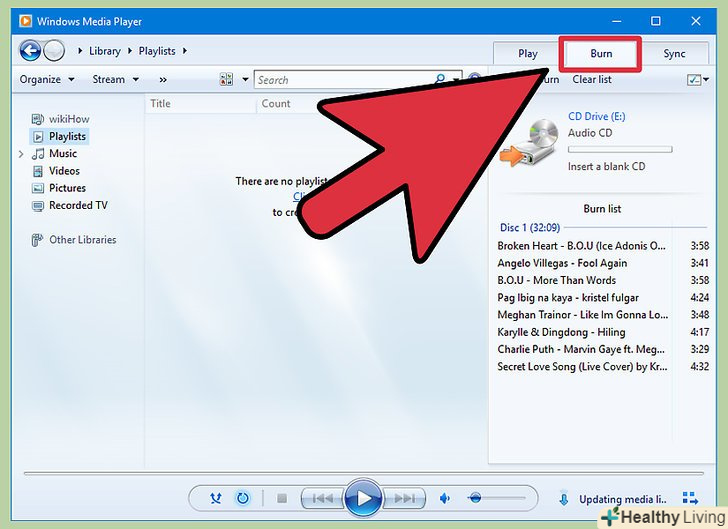Skip to the next track
The width and height of the screenshot is (728, 529).
coord(404,499)
